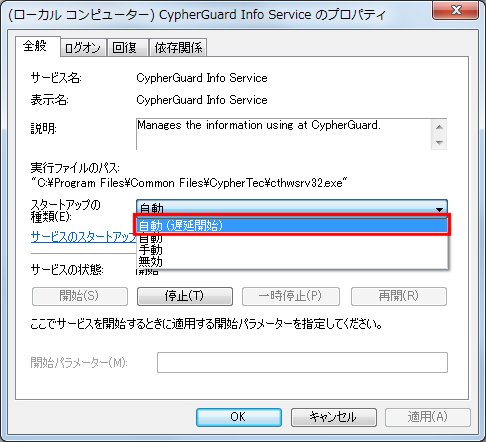Switch to the ログオン tab
The height and width of the screenshot is (442, 486).
click(83, 47)
